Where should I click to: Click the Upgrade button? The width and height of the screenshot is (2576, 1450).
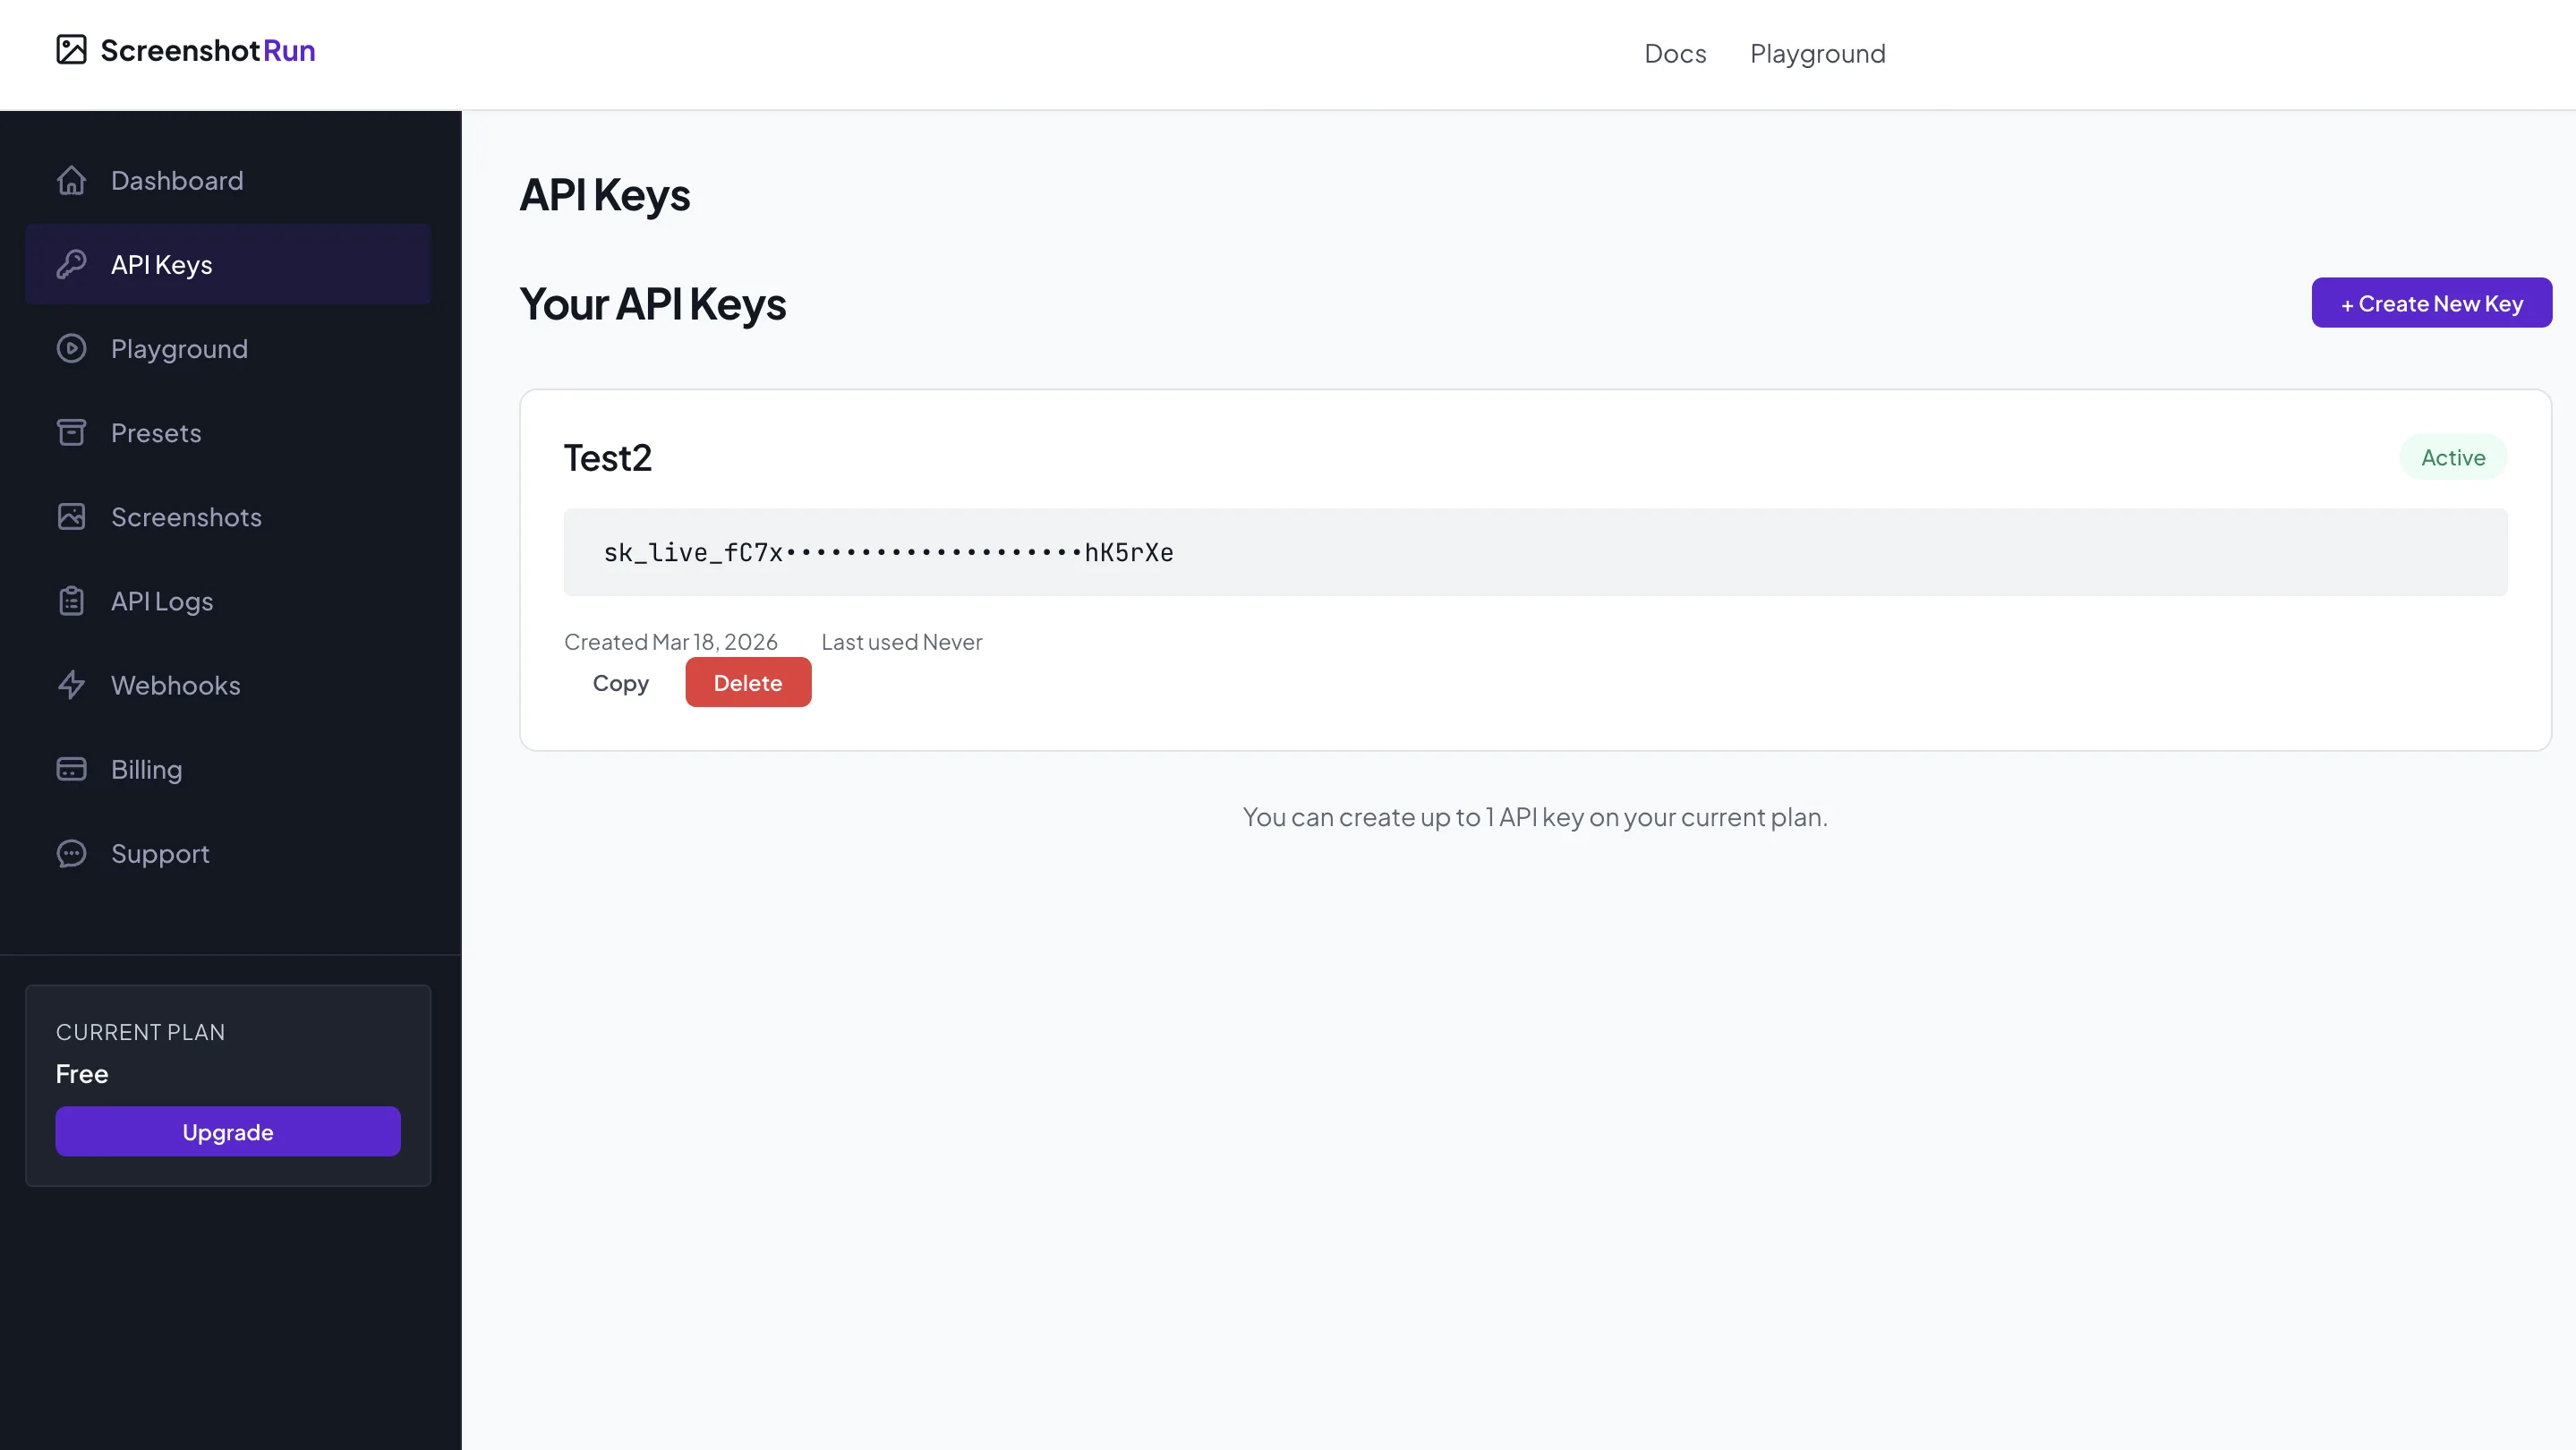(x=227, y=1131)
